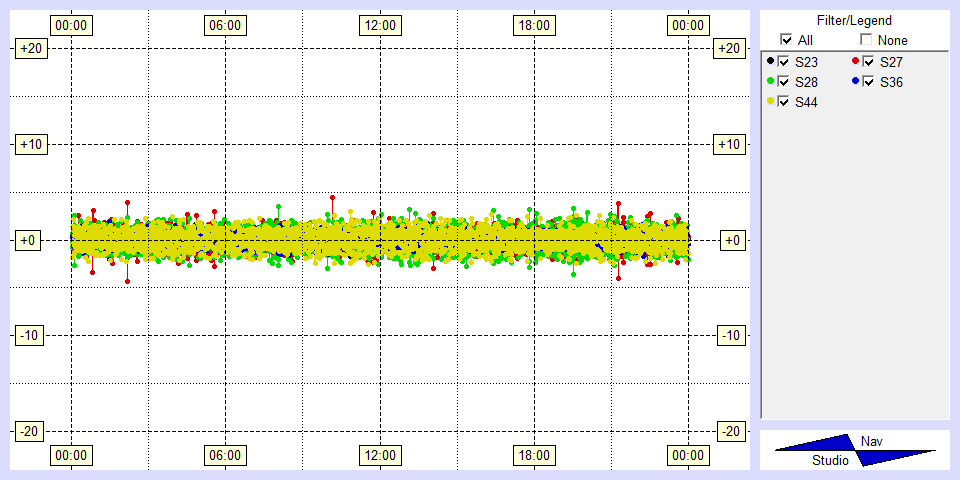Enable the None filter checkbox
This screenshot has height=480, width=960.
pyautogui.click(x=866, y=40)
